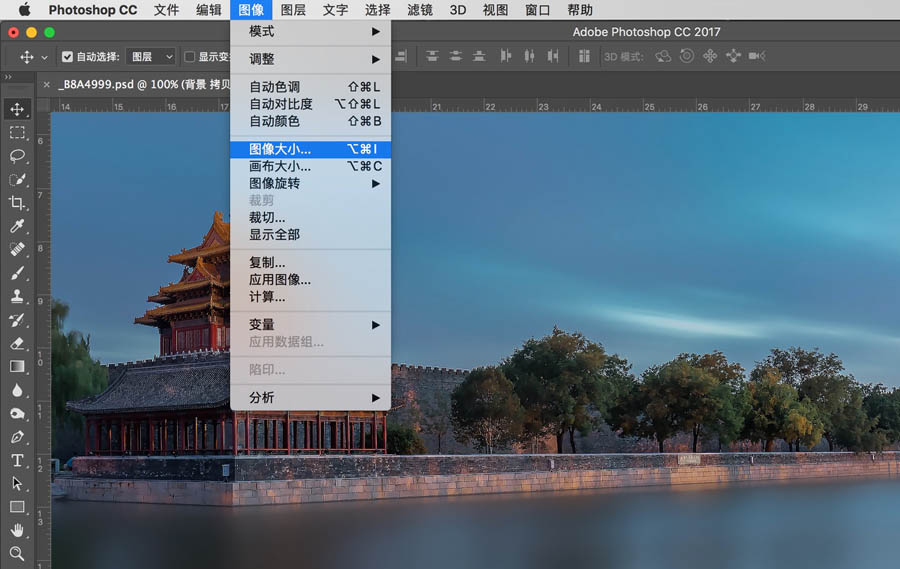900x569 pixels.
Task: Open the Photoshop CC application menu
Action: click(92, 10)
